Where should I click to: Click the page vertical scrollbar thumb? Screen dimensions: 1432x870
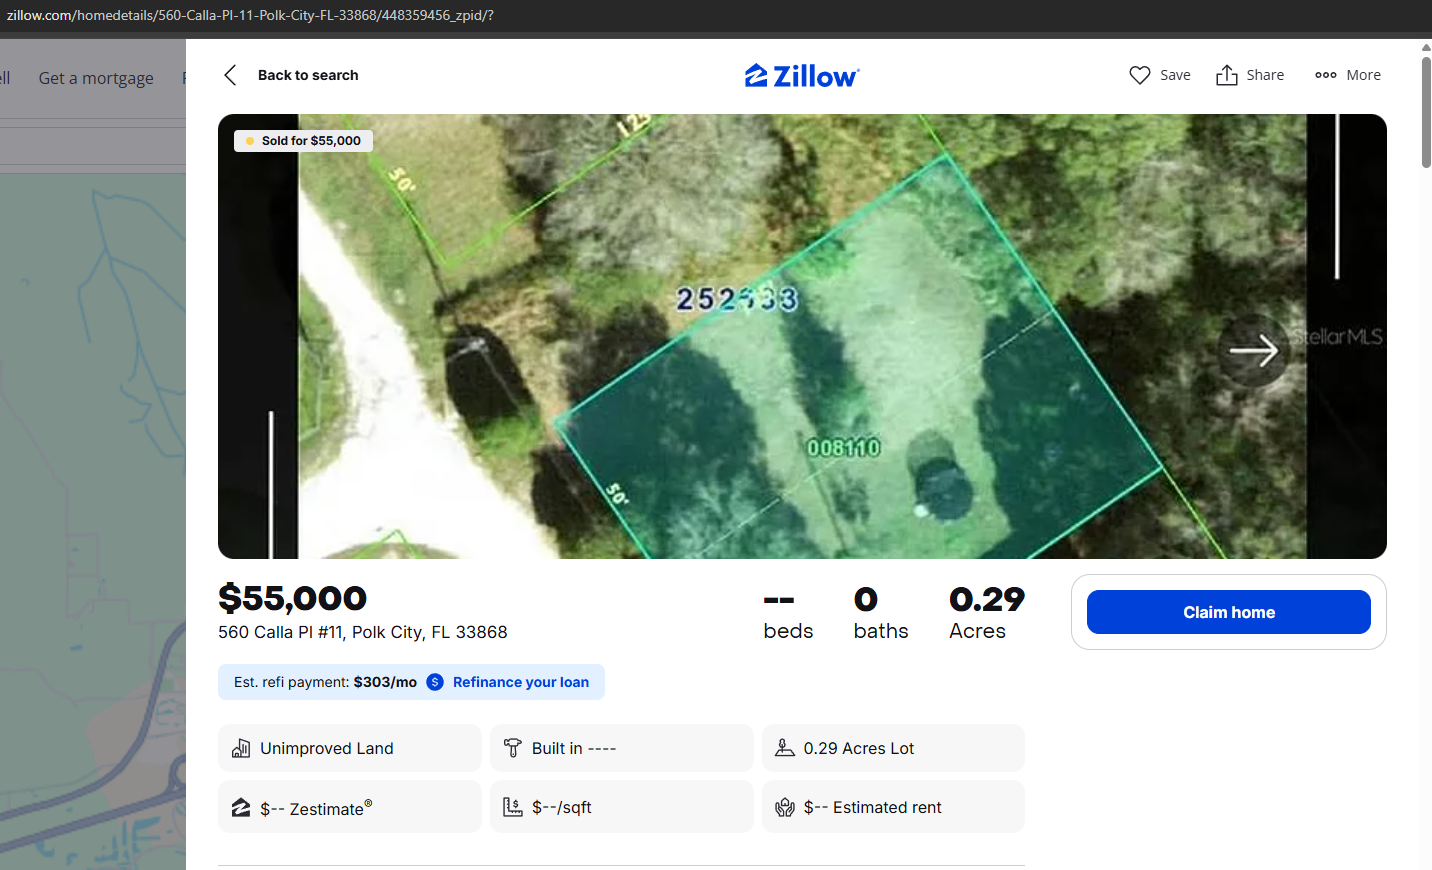coord(1426,110)
